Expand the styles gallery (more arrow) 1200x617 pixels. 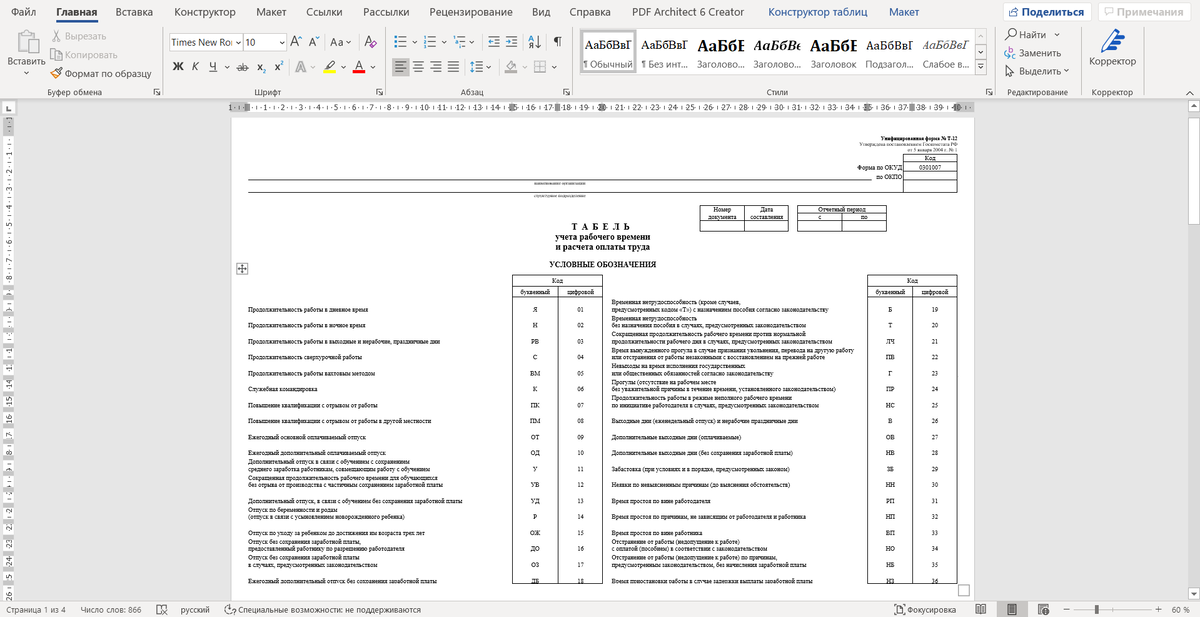coord(981,66)
